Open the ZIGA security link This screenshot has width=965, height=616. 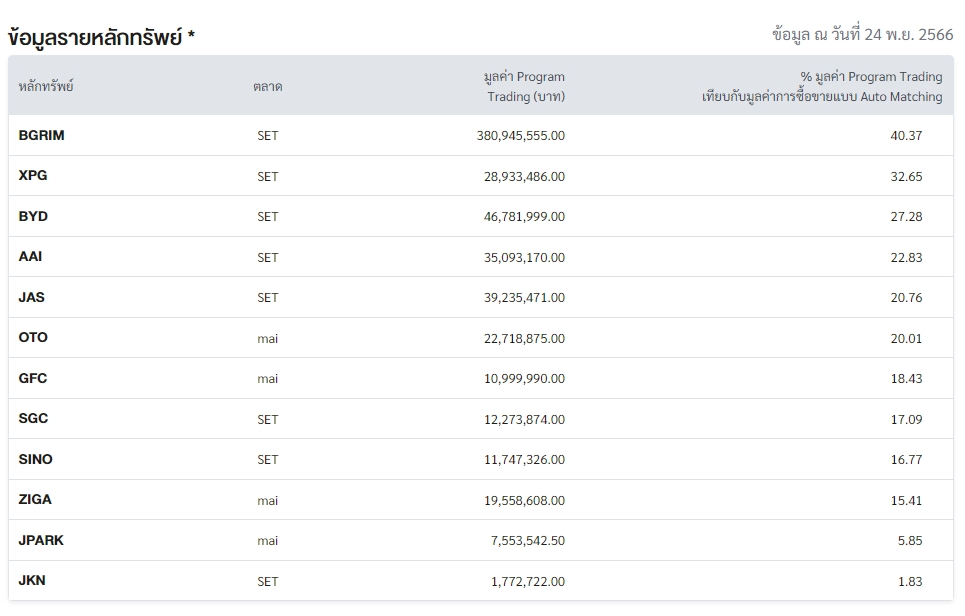[x=35, y=499]
